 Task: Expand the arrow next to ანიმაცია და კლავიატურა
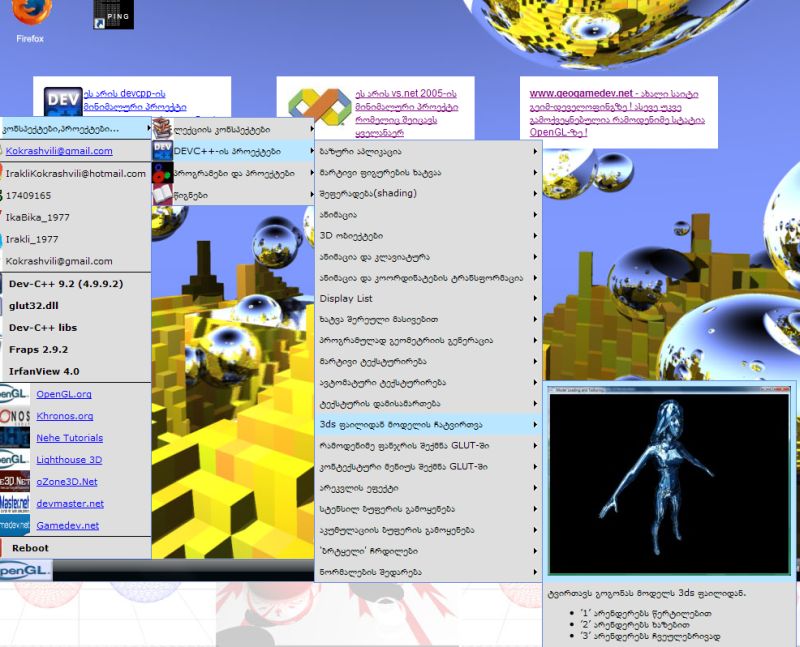click(x=535, y=257)
